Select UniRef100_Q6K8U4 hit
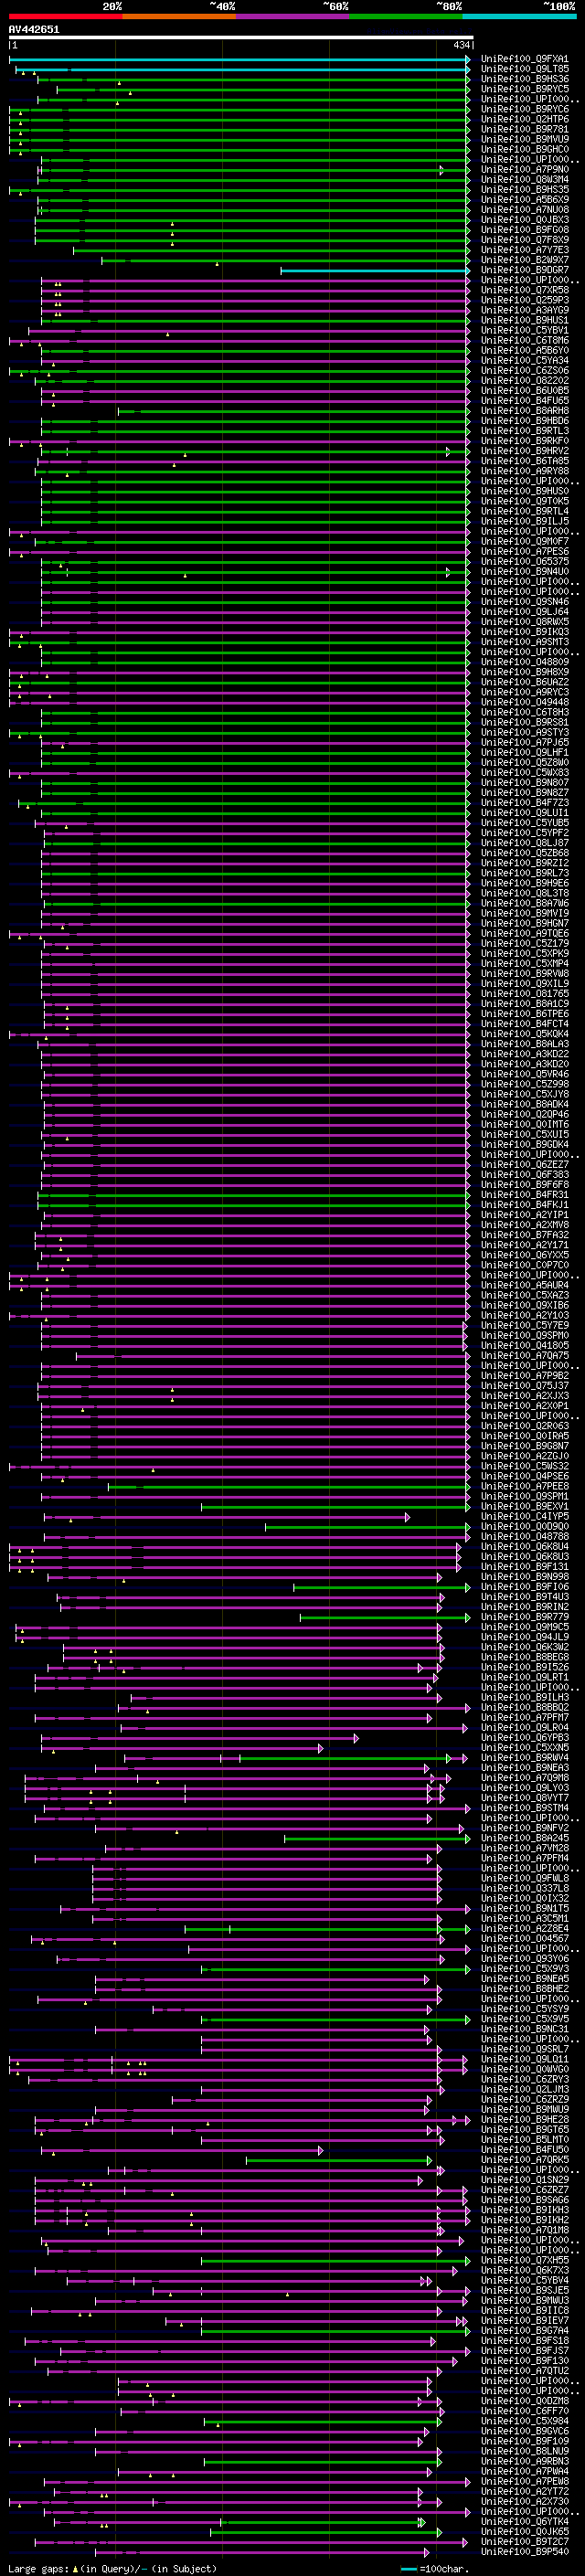Viewport: 585px width, 2576px height. tap(525, 1547)
